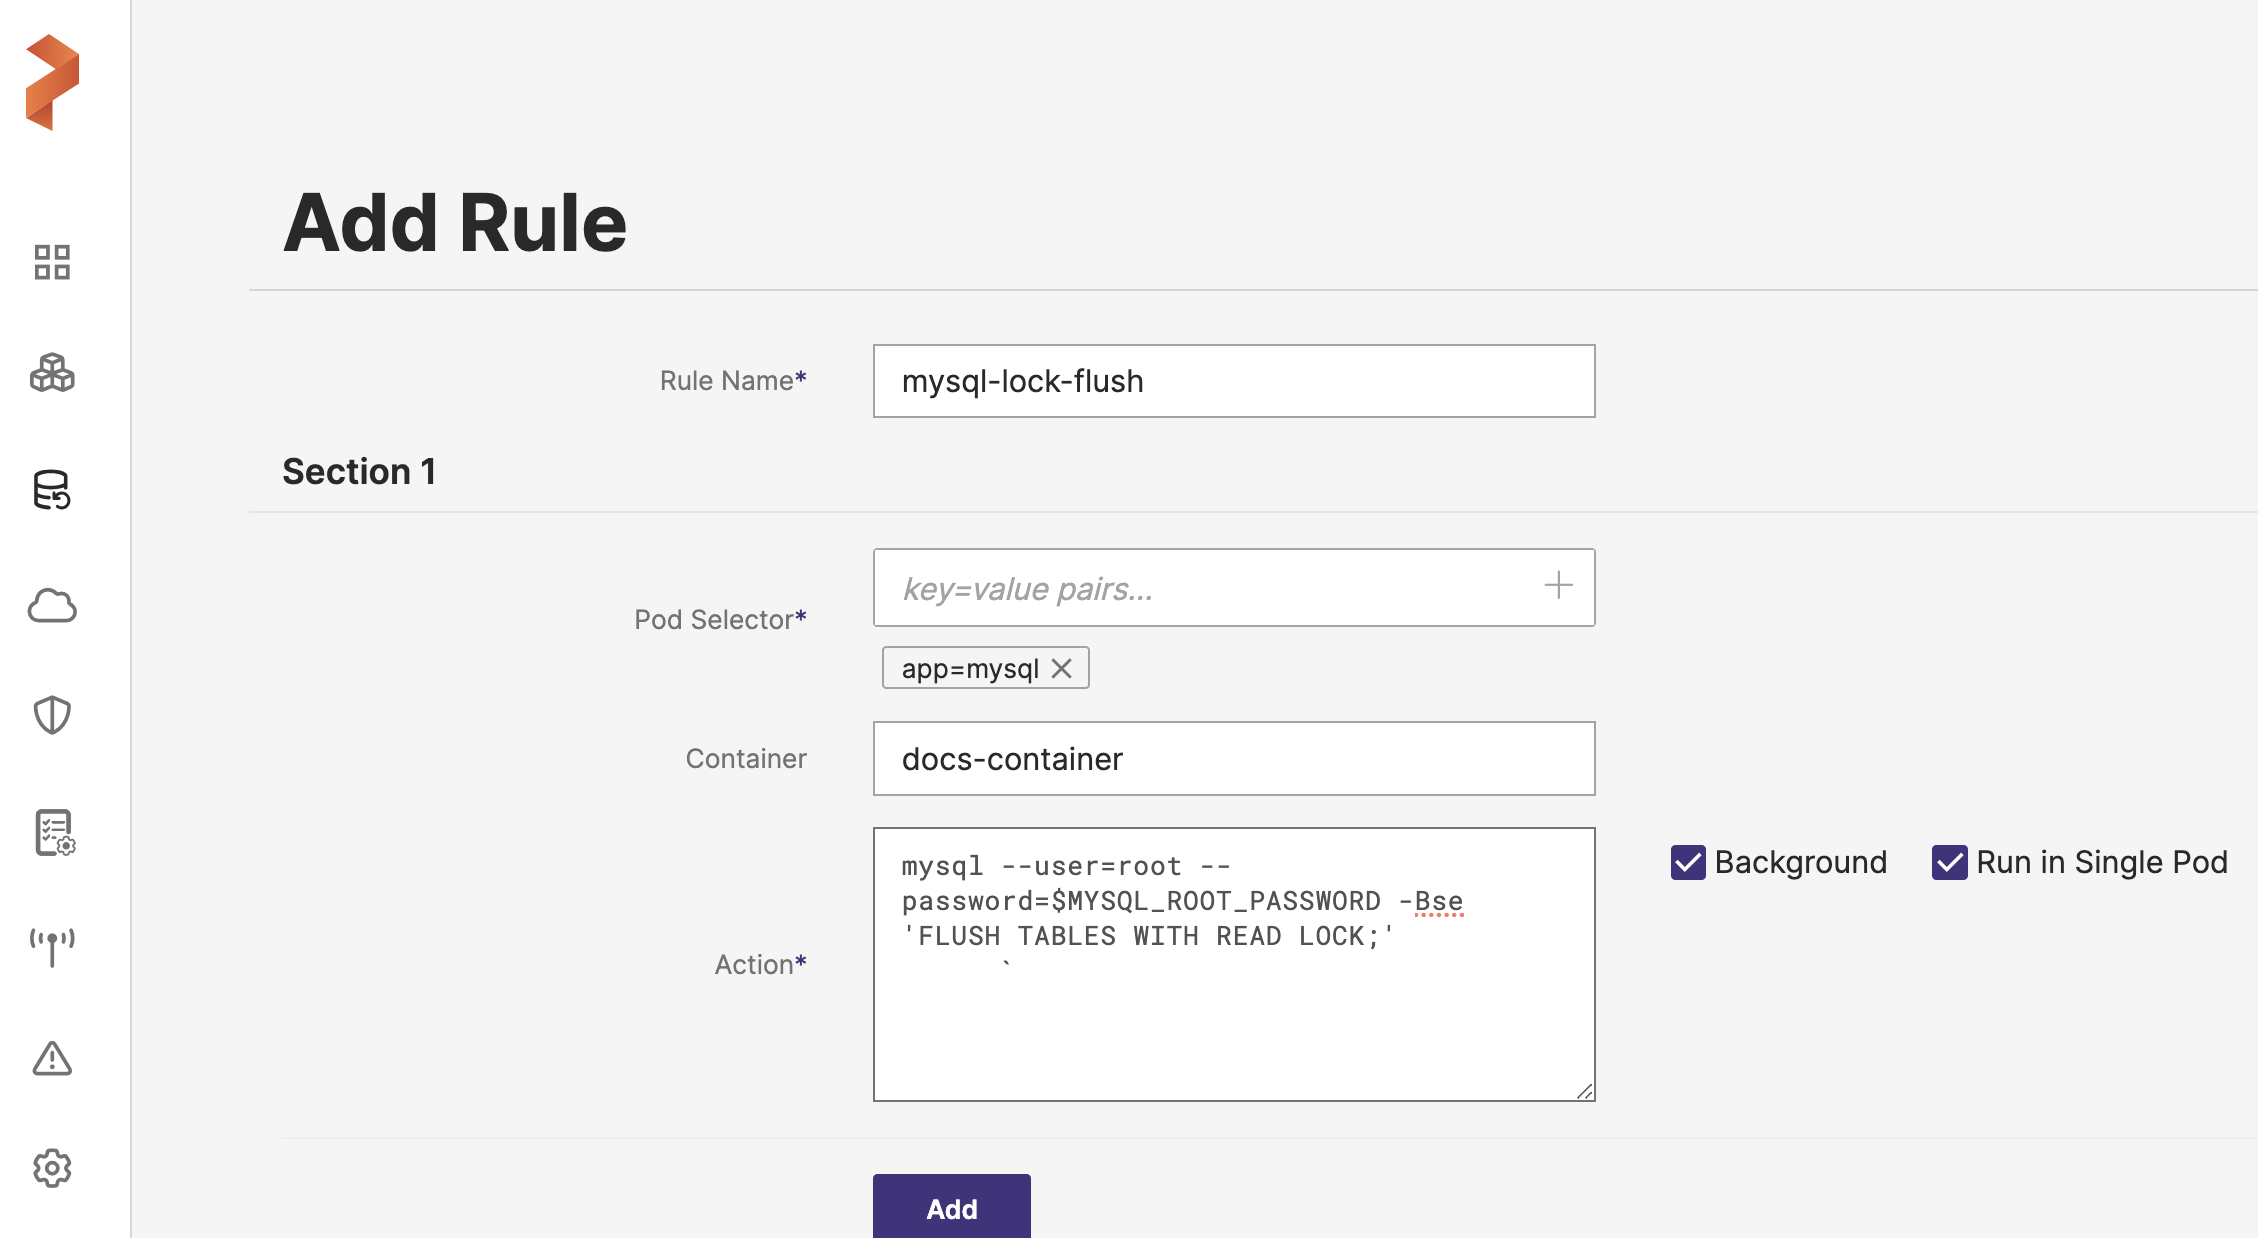The height and width of the screenshot is (1238, 2258).
Task: Click the Add button
Action: pos(951,1208)
